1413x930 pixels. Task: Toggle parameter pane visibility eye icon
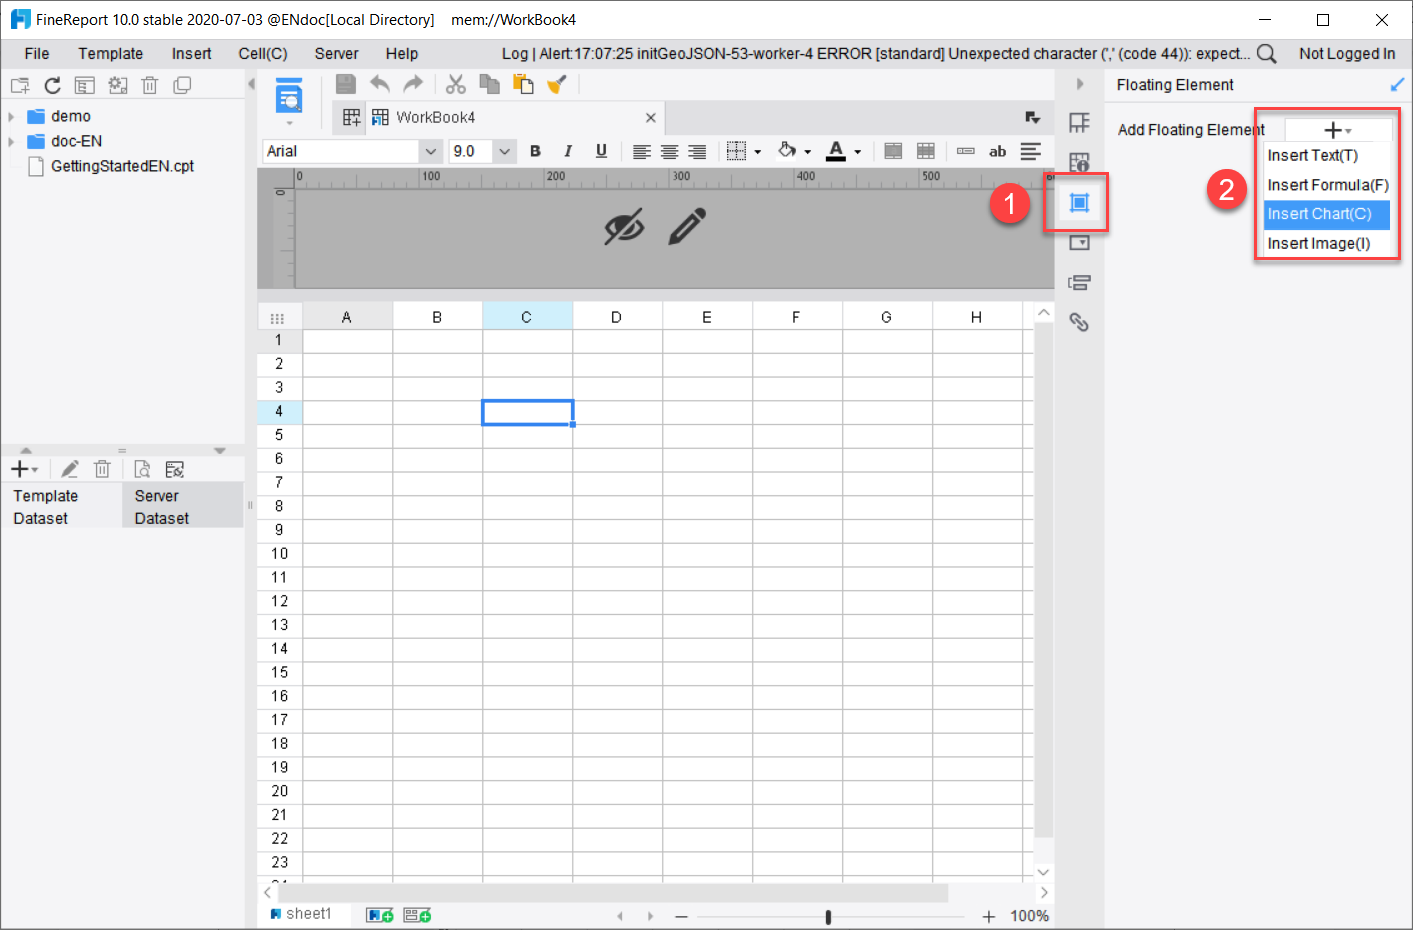coord(624,228)
